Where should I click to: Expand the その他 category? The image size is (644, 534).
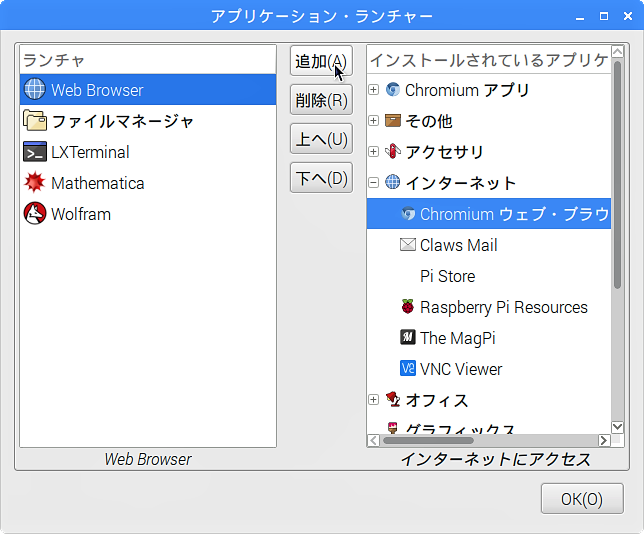click(373, 120)
